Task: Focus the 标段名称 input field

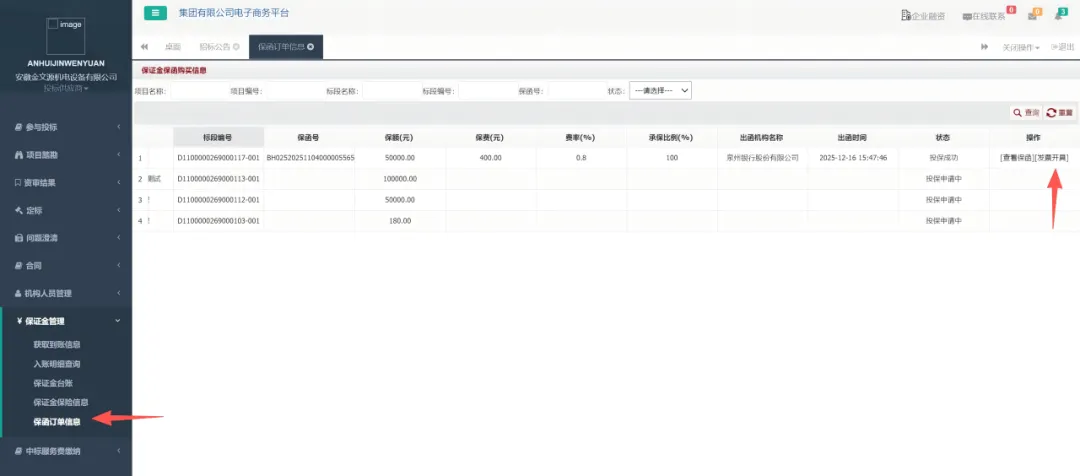Action: tap(392, 91)
